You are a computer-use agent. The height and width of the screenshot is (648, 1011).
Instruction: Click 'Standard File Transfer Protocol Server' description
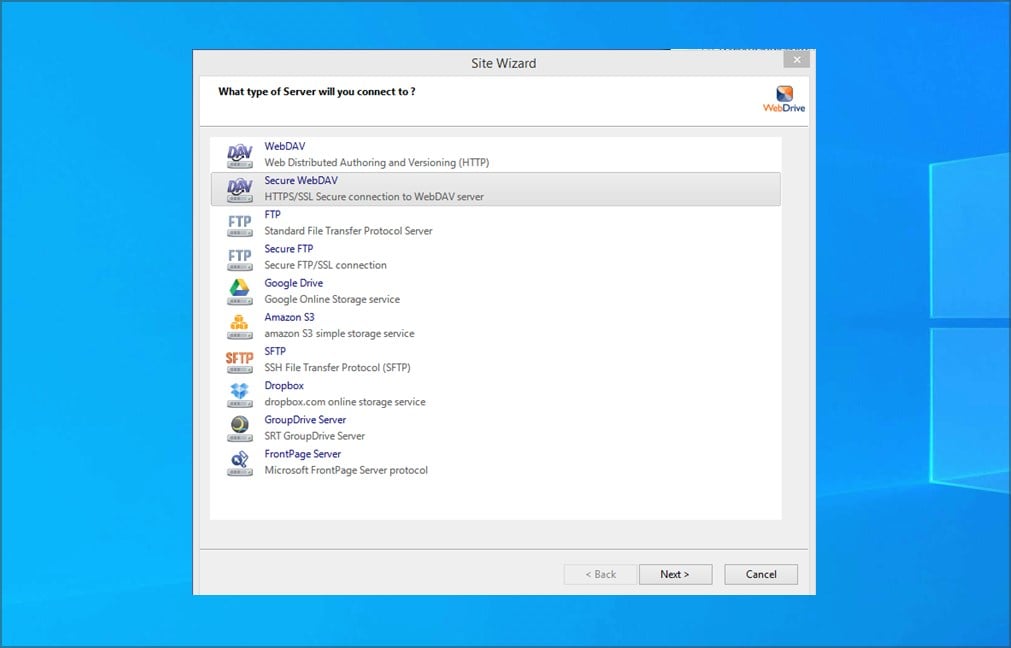click(348, 231)
